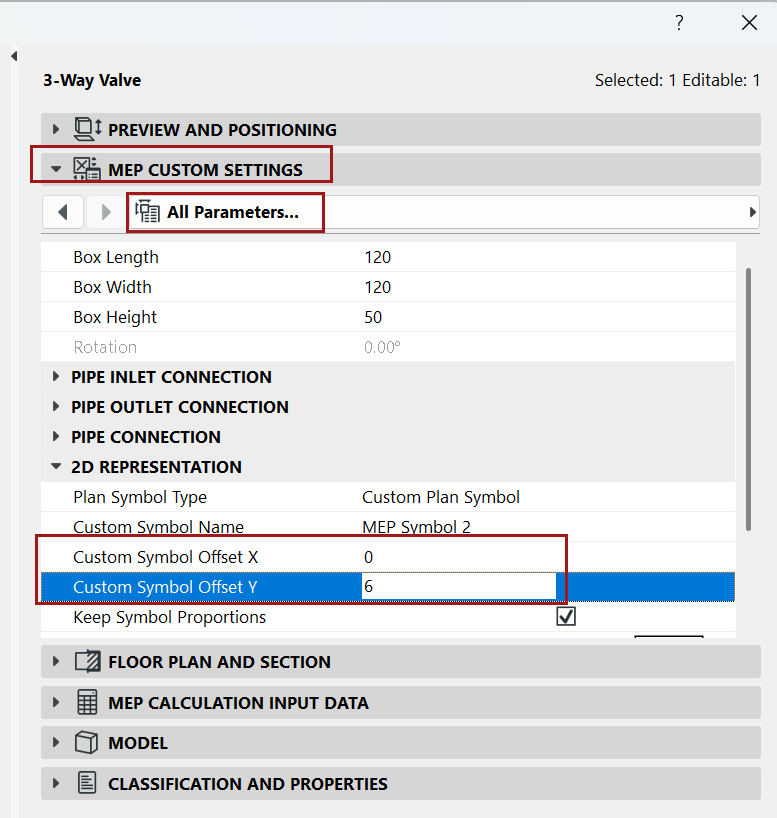Screen dimensions: 777x818
Task: Go to the previous settings page arrow
Action: coord(63,212)
